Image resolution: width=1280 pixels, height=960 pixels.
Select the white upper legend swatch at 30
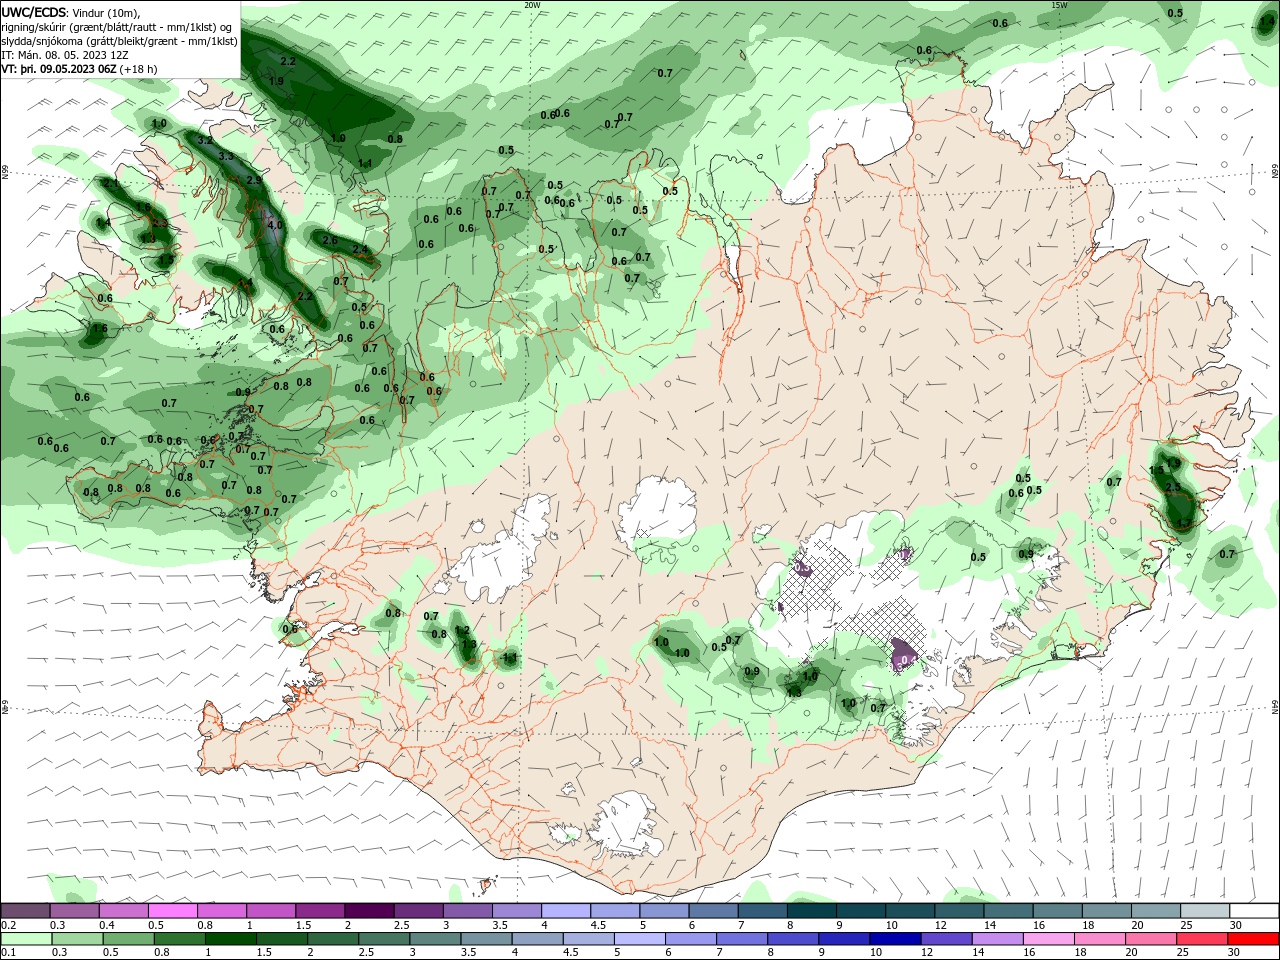coord(1255,911)
